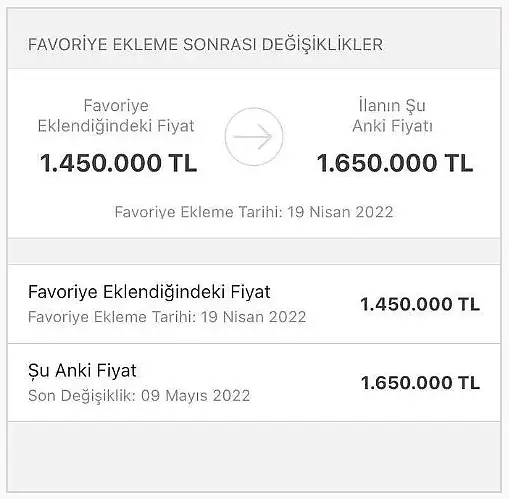Image resolution: width=509 pixels, height=499 pixels.
Task: Click the circular arrow icon between prices
Action: point(254,137)
